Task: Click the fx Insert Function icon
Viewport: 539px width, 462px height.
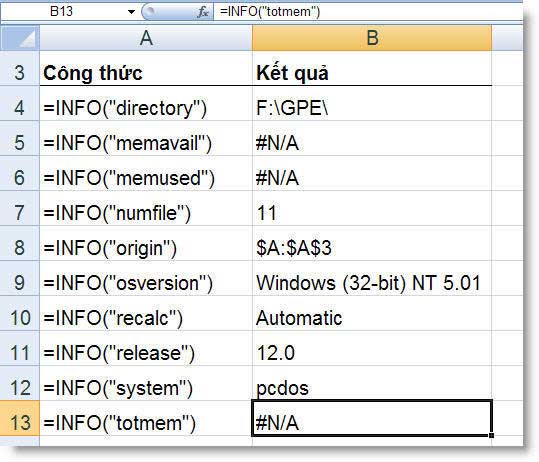Action: tap(203, 12)
